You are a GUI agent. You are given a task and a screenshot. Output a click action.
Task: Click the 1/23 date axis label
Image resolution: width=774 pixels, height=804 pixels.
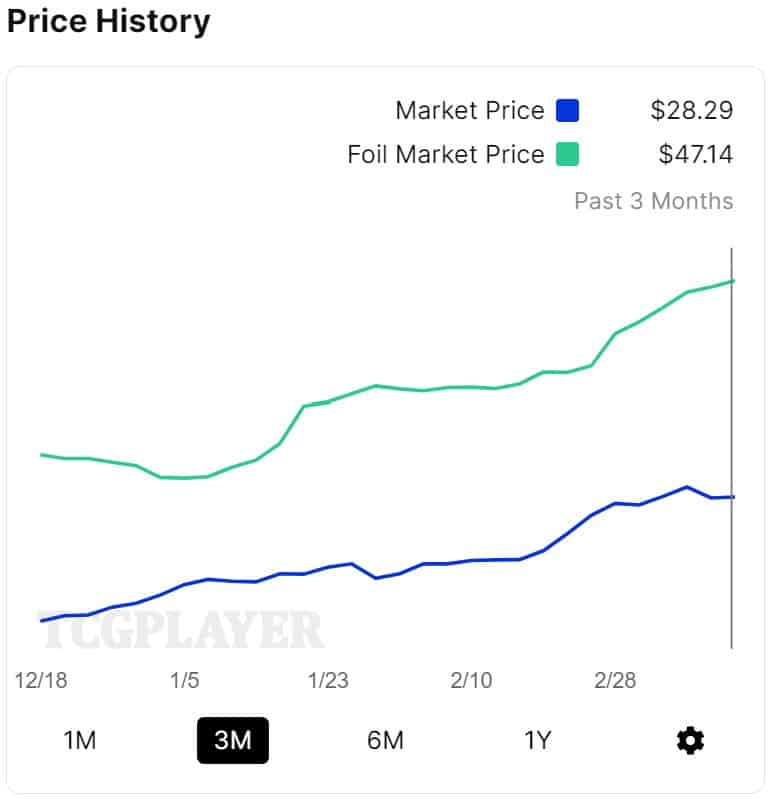[x=328, y=681]
